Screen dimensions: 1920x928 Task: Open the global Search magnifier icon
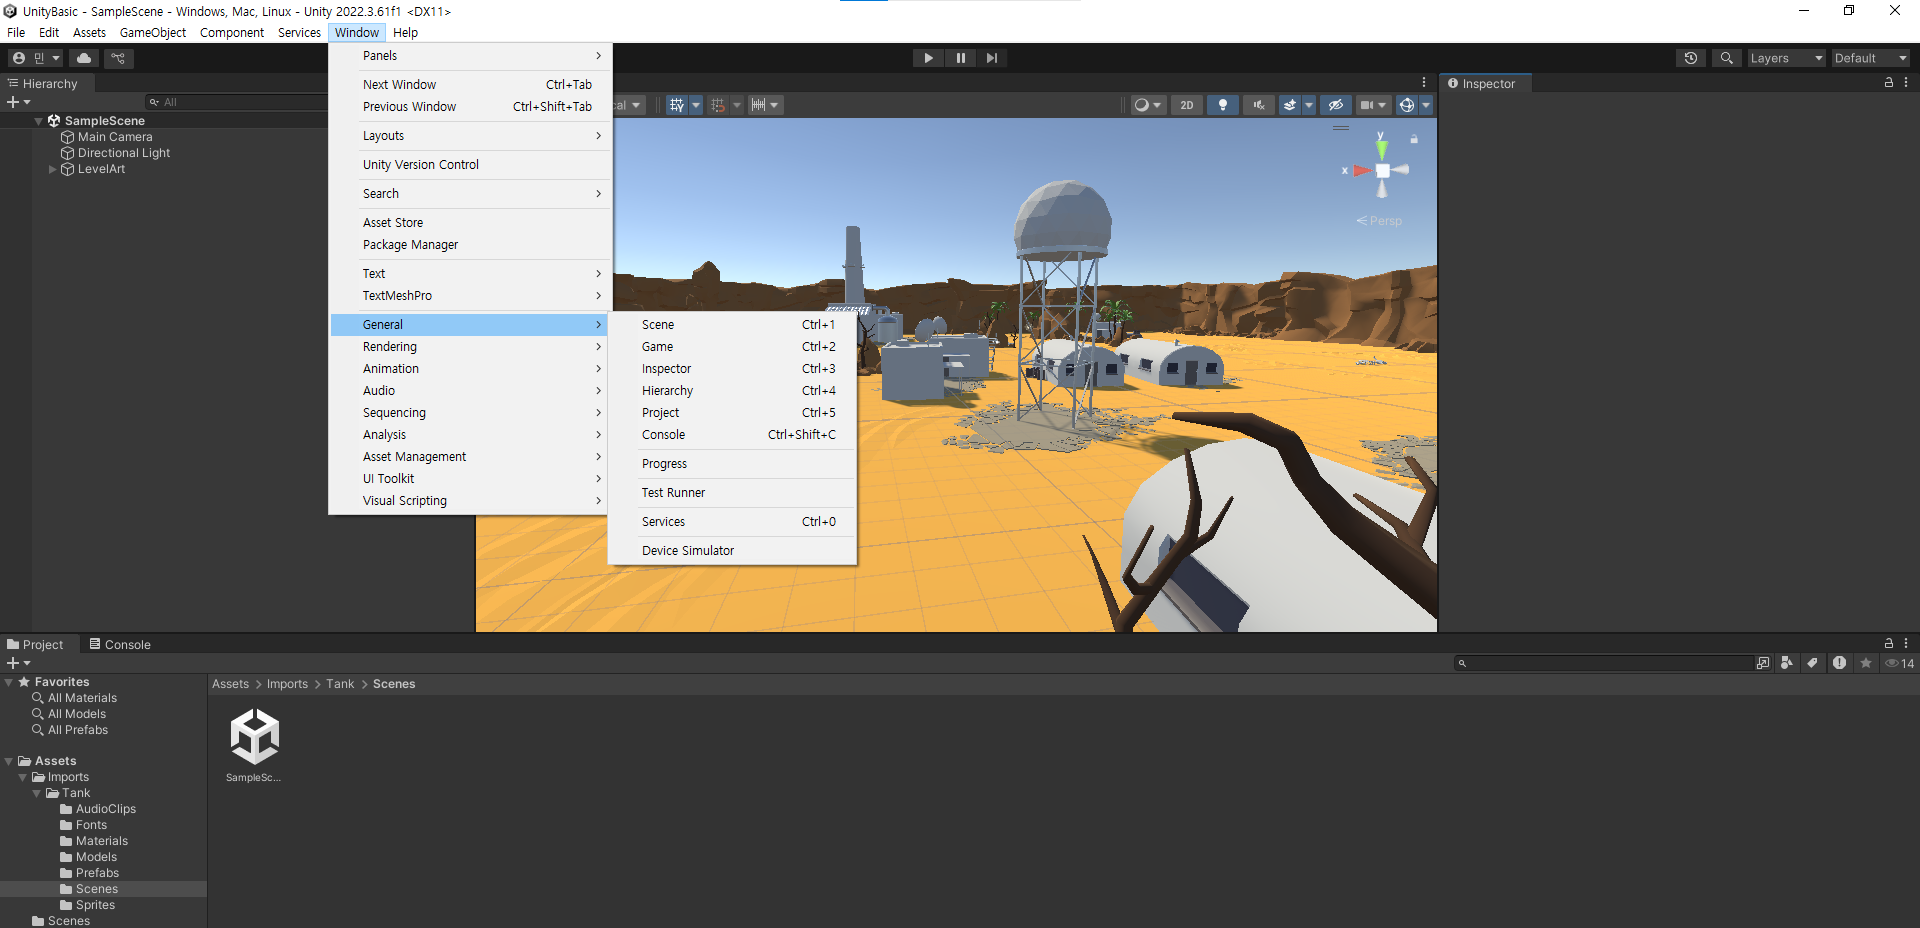pyautogui.click(x=1726, y=58)
